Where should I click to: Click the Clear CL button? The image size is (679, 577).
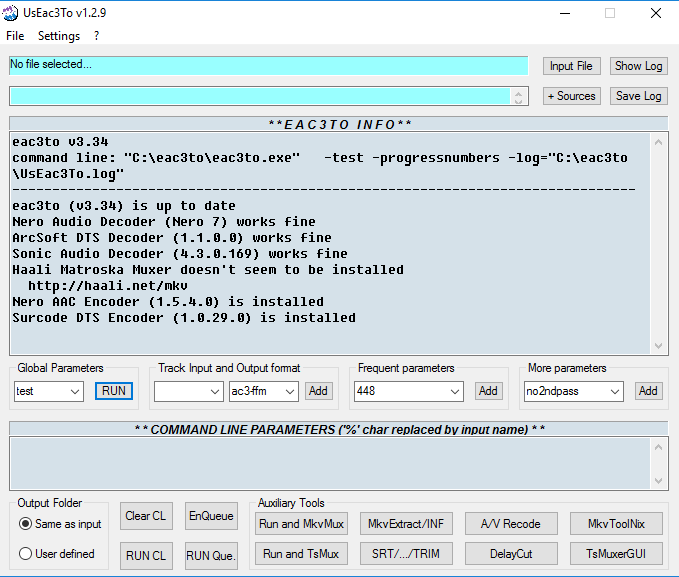146,516
